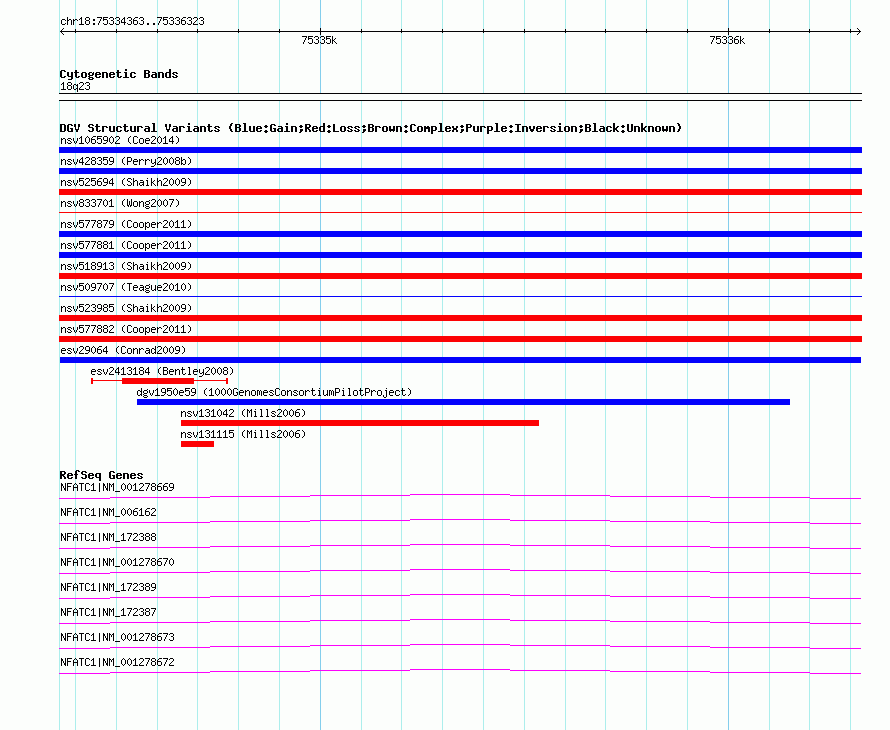
Task: Open NFATC1|NM_172389 transcript label
Action: tap(108, 588)
